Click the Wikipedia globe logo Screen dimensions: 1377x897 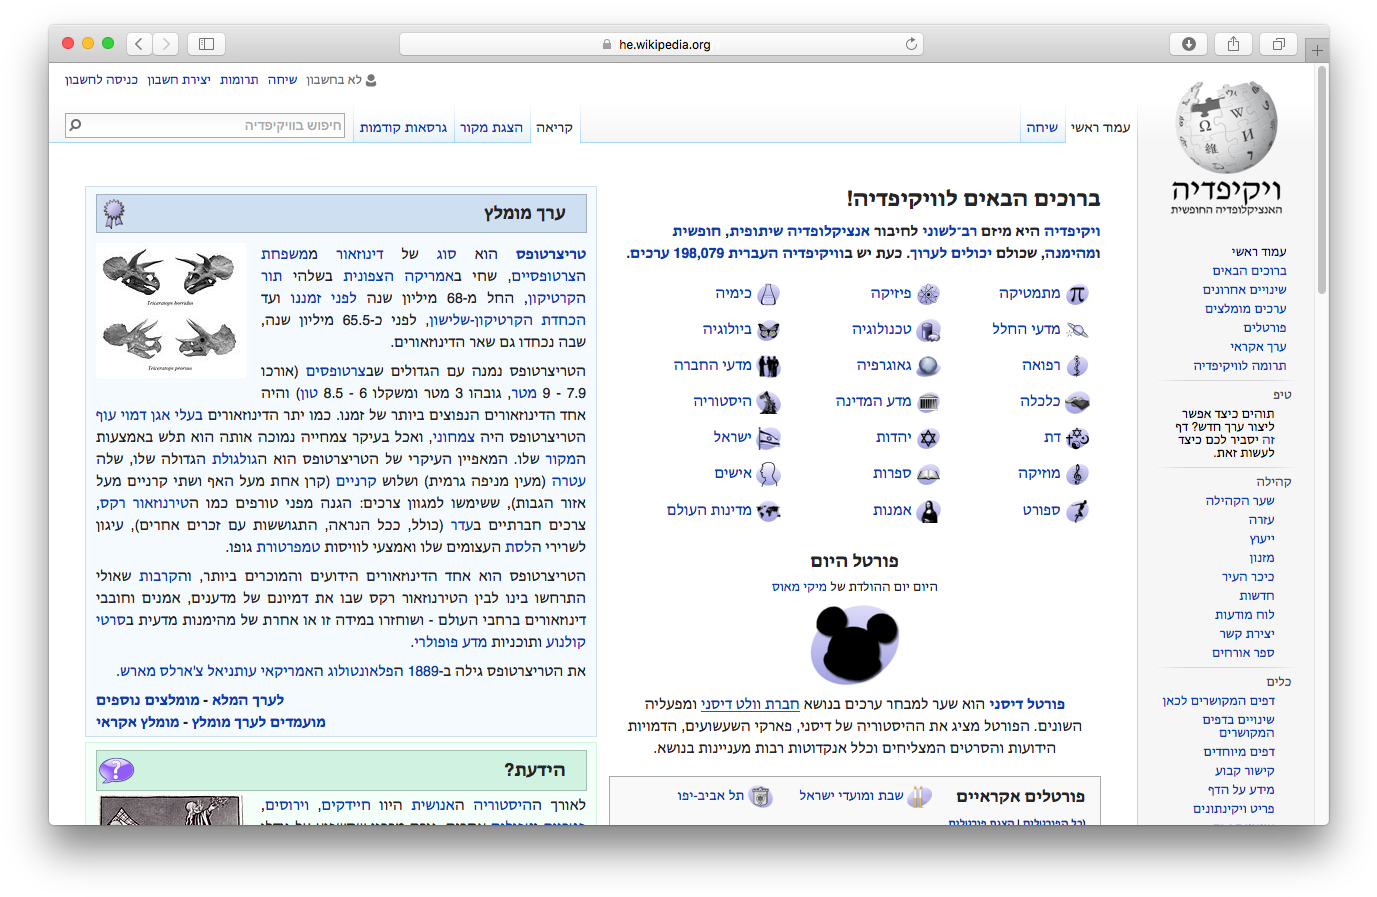pyautogui.click(x=1226, y=128)
